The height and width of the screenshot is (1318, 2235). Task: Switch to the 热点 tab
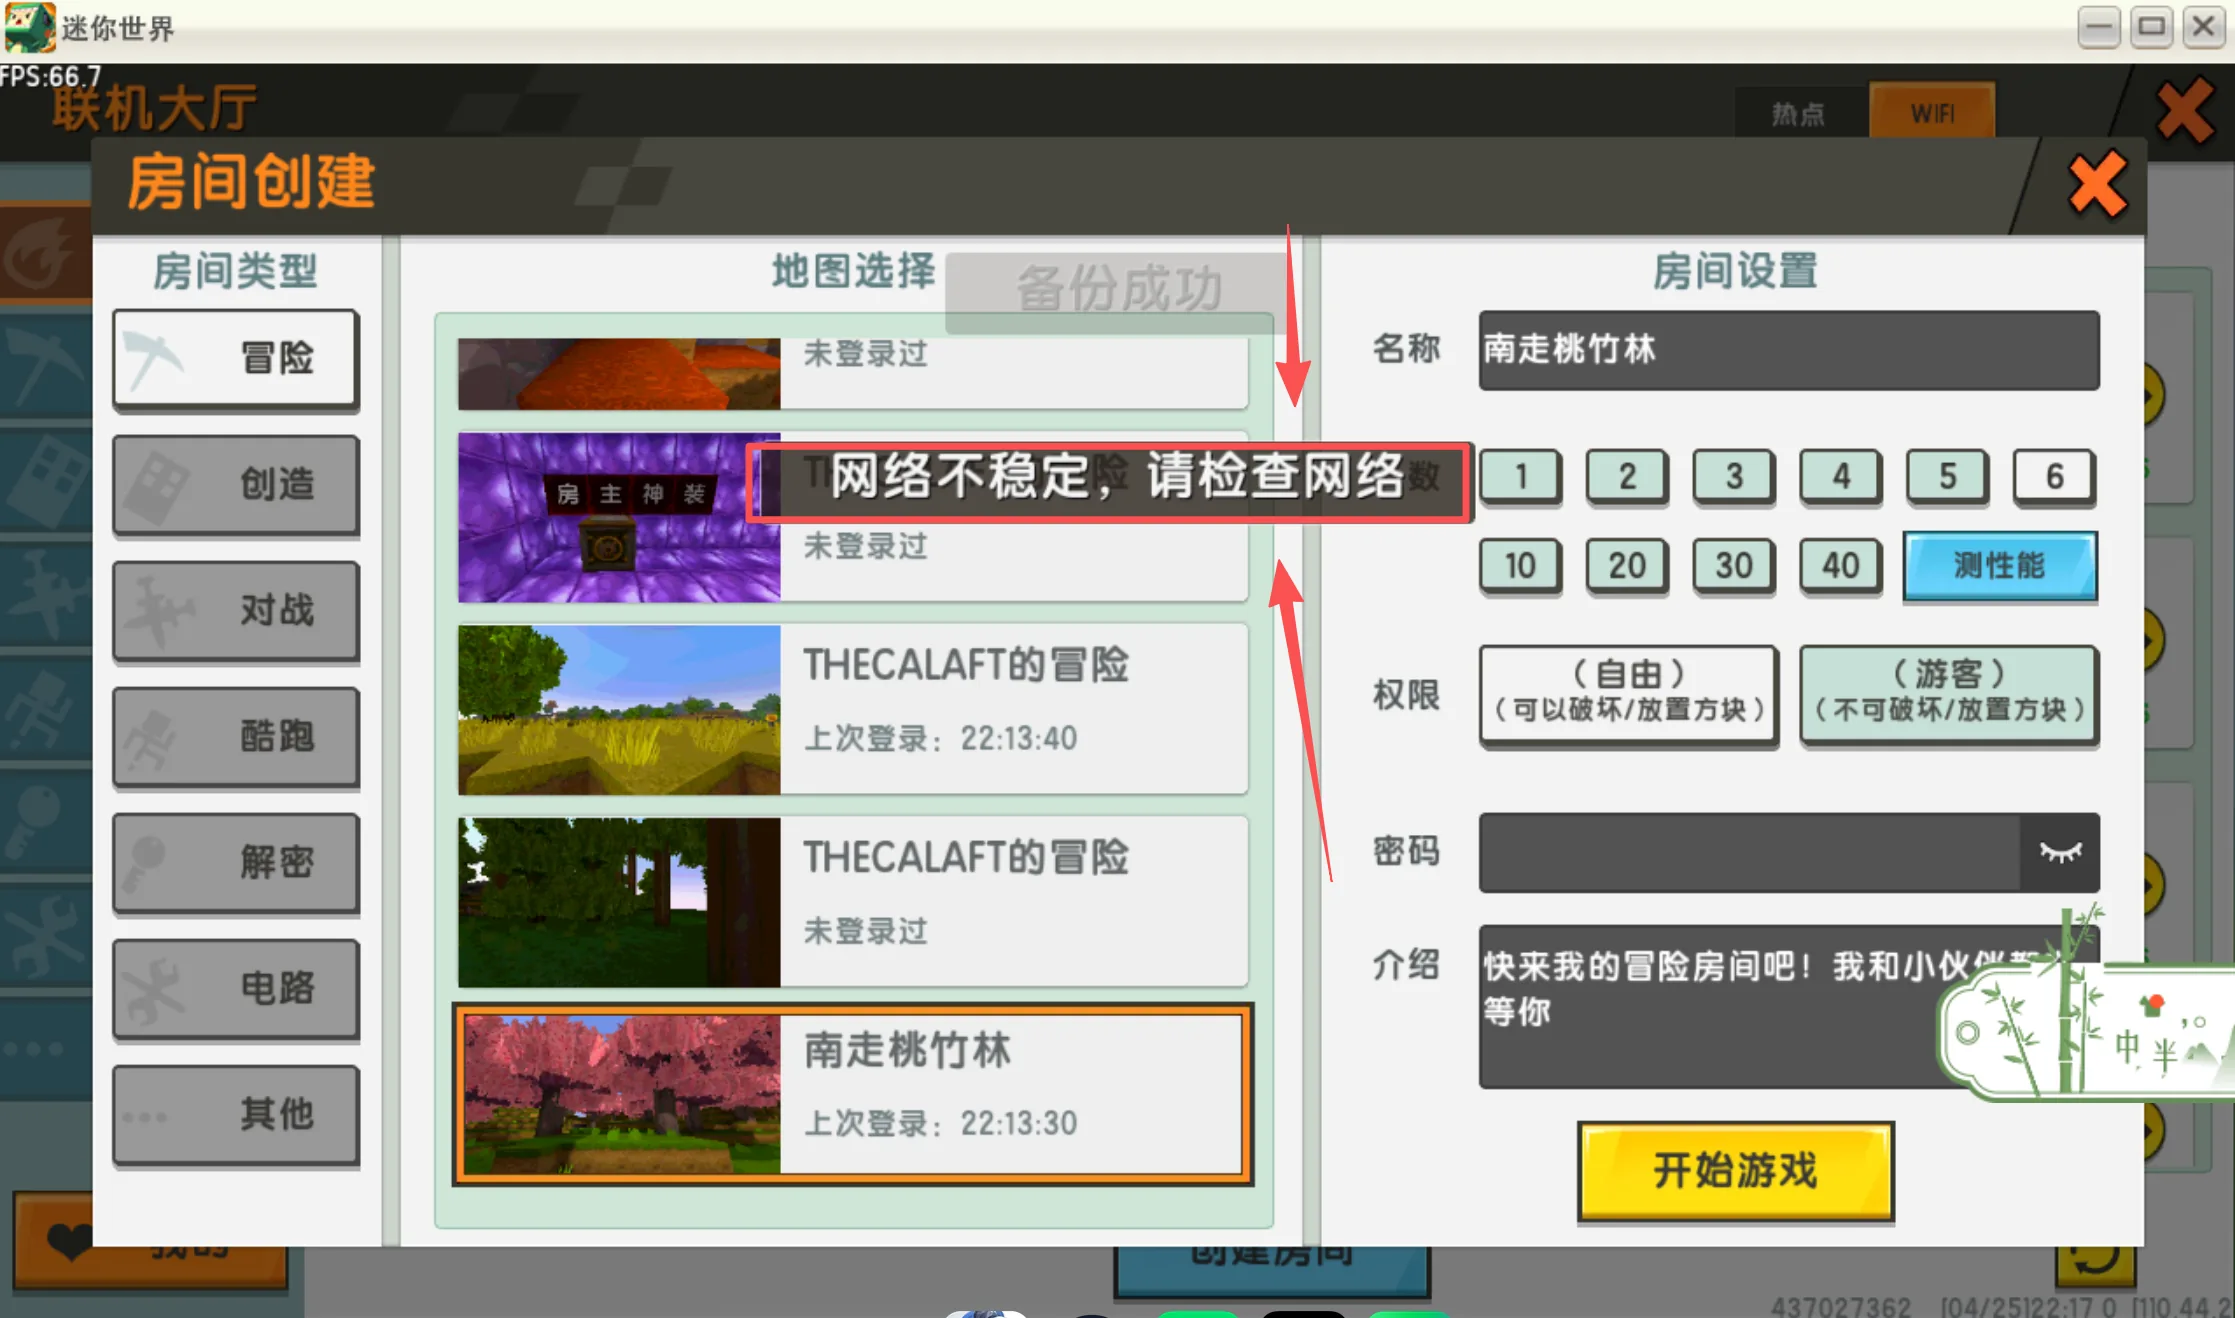[1799, 114]
